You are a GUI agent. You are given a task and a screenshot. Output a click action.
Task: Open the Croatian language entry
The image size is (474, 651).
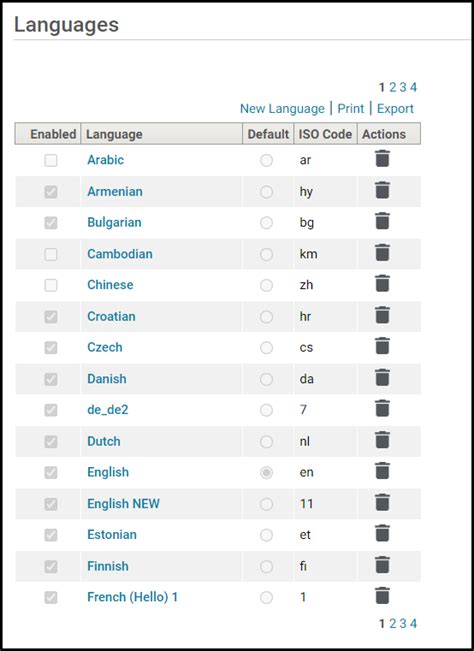pyautogui.click(x=111, y=316)
